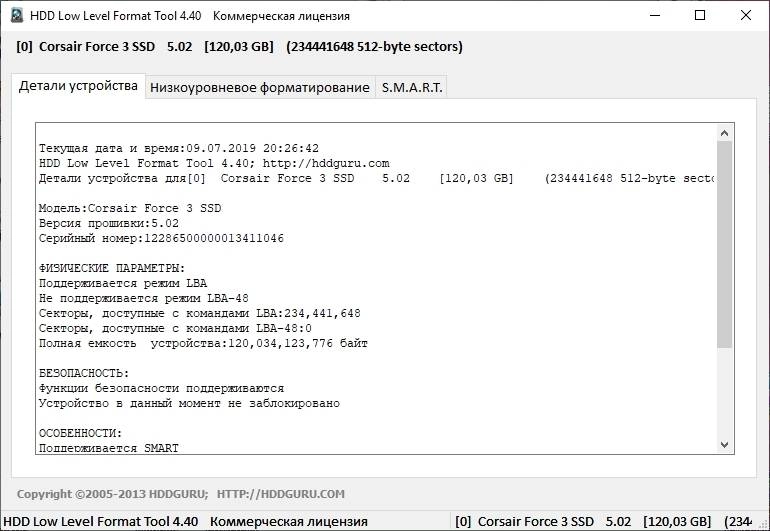Click the scroll up arrow in details box
Screen dimensions: 770x531
[724, 133]
